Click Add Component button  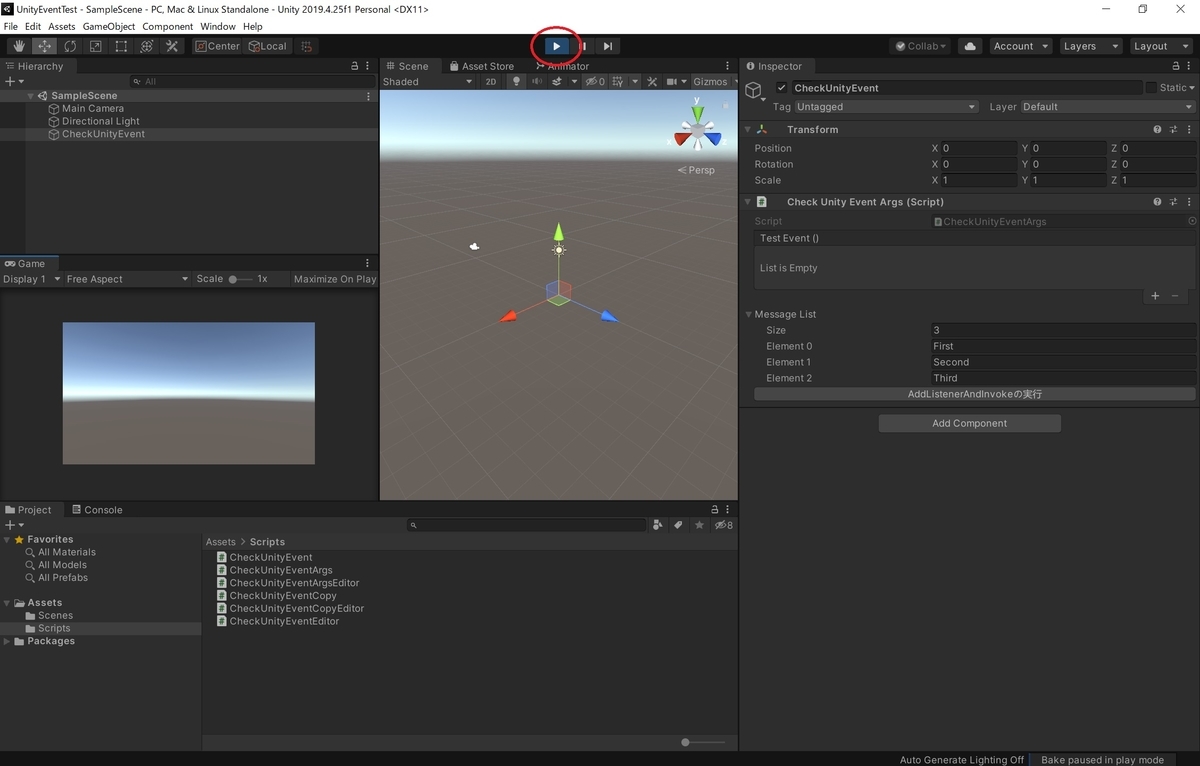pos(969,423)
